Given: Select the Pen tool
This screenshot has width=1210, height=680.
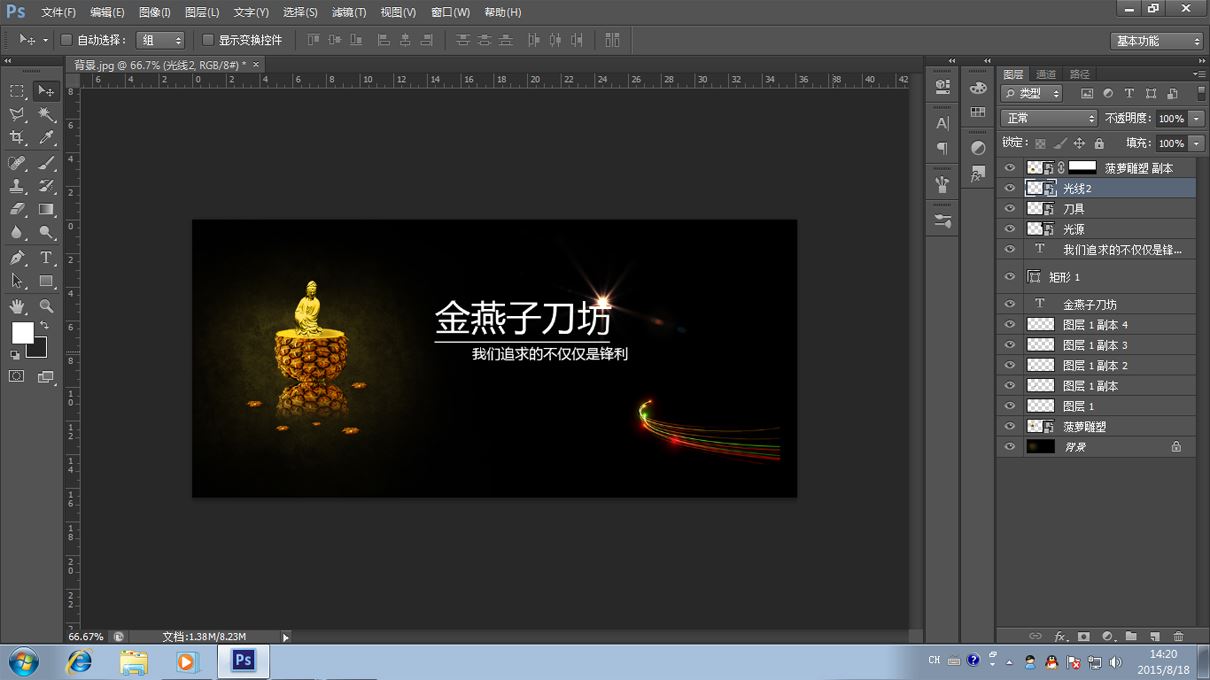Looking at the screenshot, I should (x=17, y=258).
